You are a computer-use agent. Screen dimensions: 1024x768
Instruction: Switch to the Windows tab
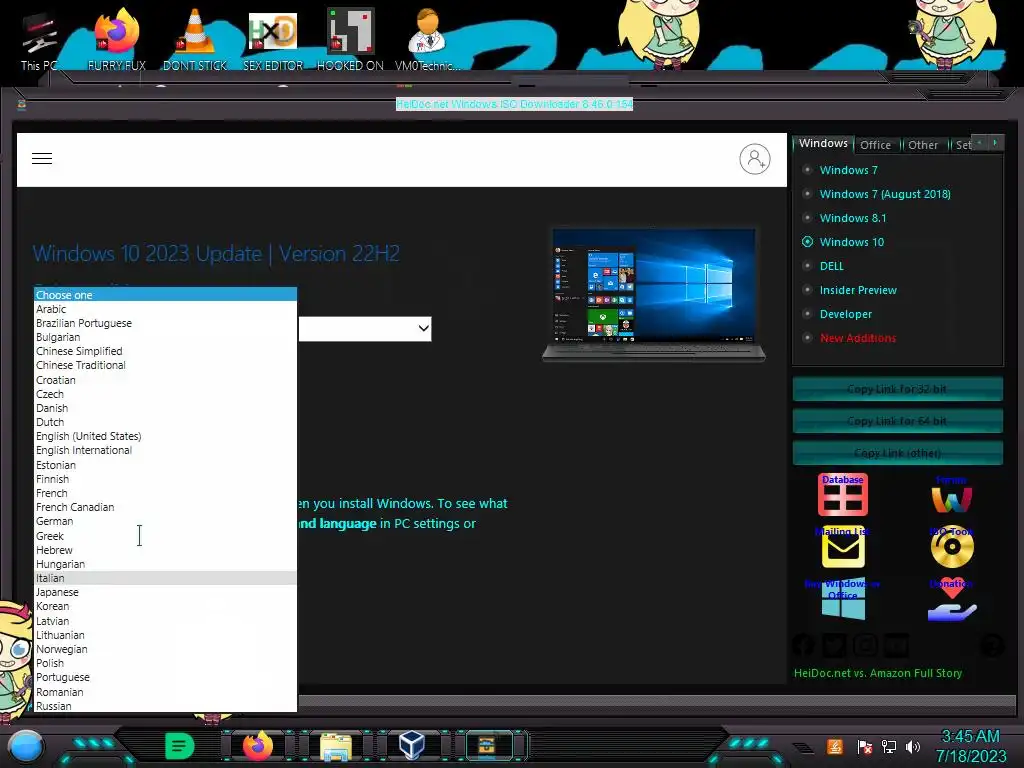tap(823, 143)
